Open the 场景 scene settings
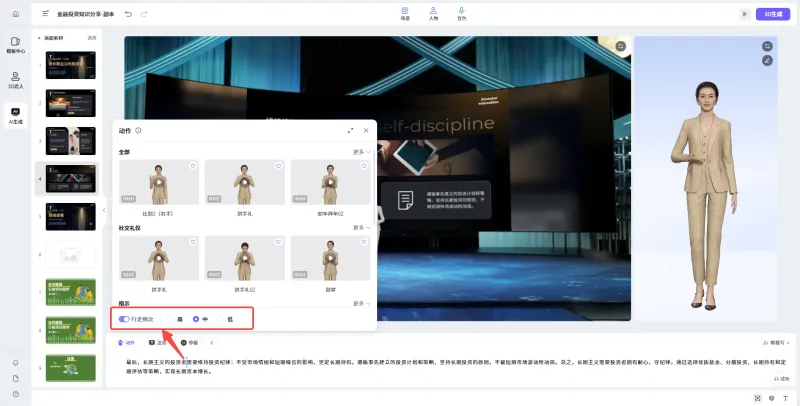The width and height of the screenshot is (800, 406). coord(405,14)
